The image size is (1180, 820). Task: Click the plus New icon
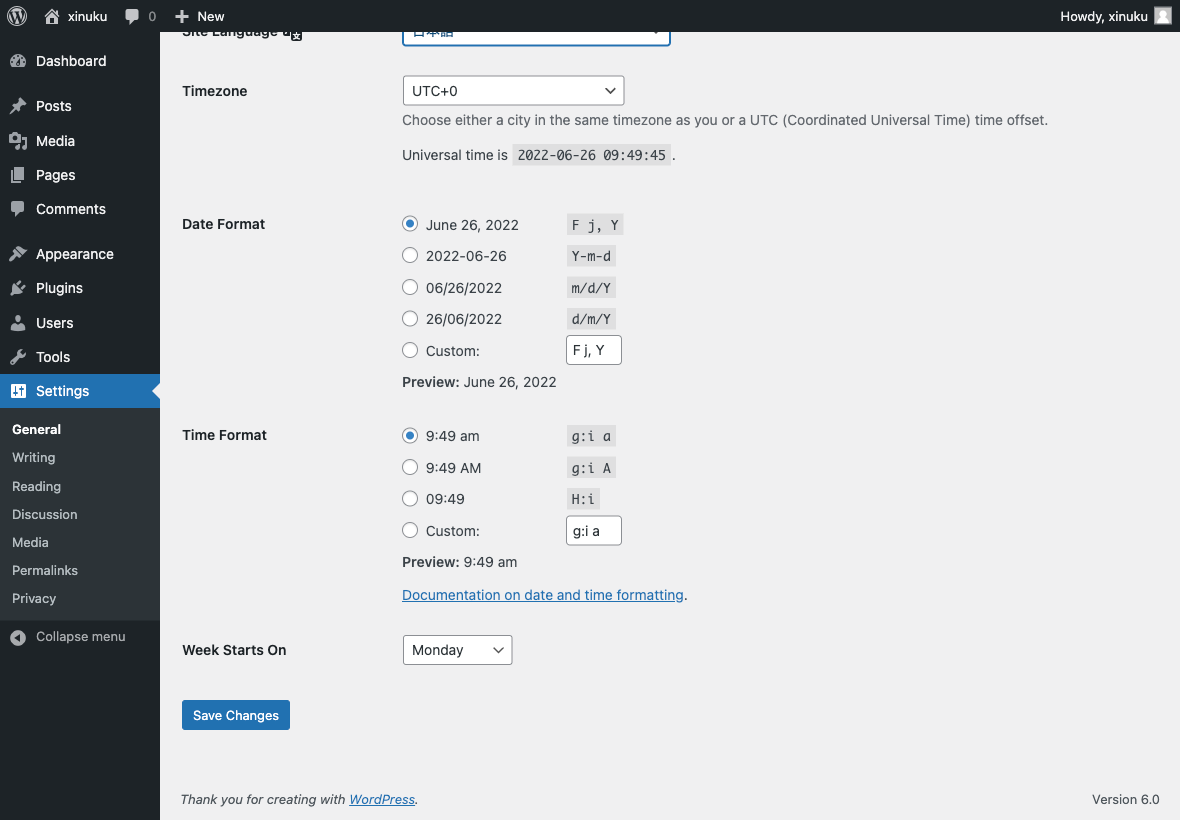point(181,16)
